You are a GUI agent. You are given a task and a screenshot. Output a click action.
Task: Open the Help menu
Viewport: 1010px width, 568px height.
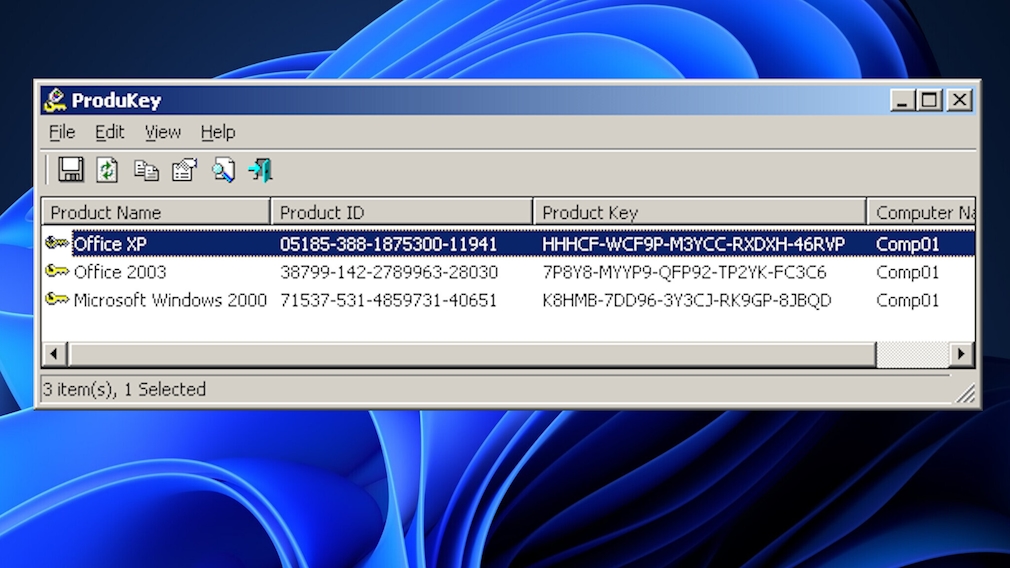click(217, 132)
